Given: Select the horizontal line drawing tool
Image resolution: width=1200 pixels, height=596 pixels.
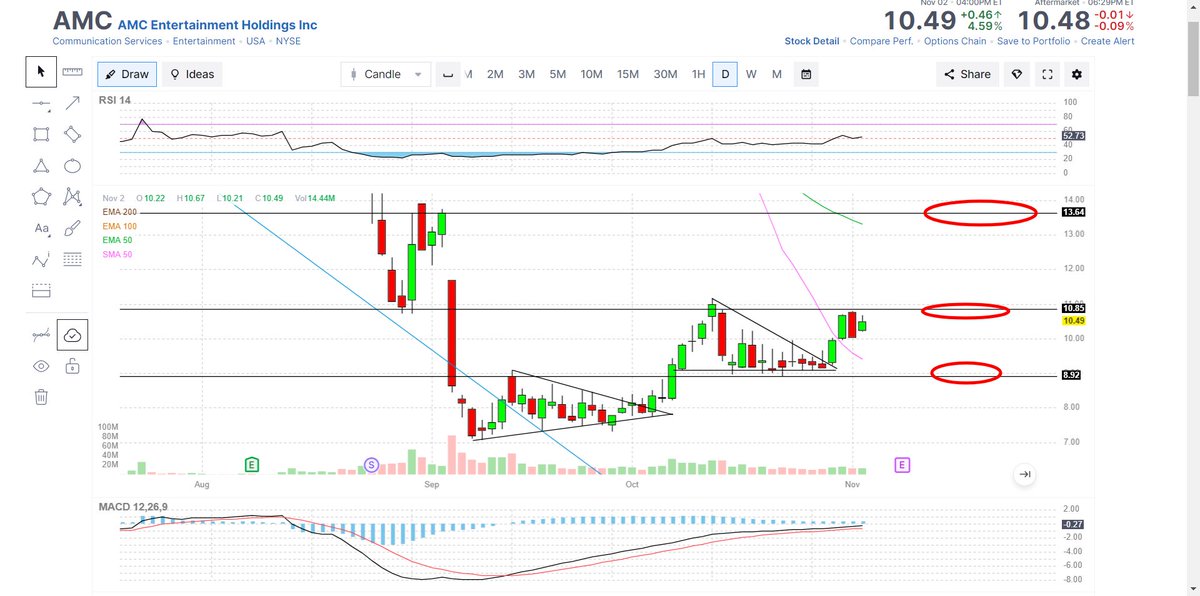Looking at the screenshot, I should tap(41, 103).
